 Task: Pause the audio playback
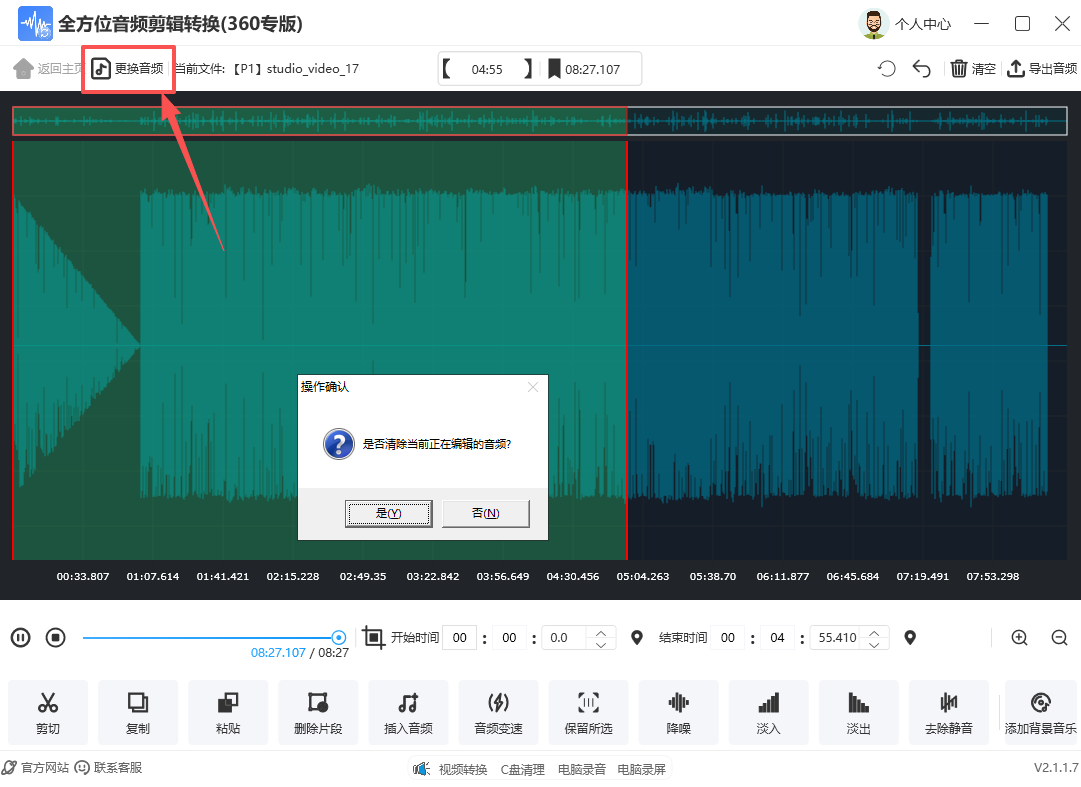[x=21, y=638]
